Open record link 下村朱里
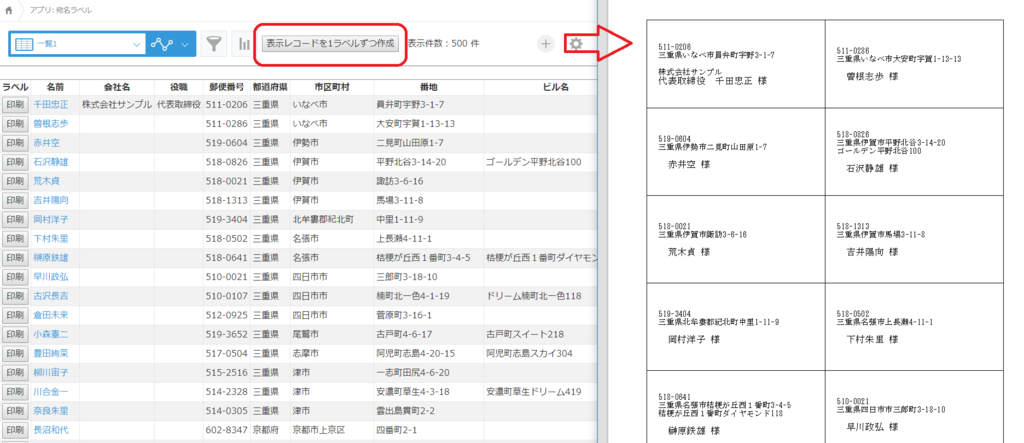This screenshot has height=443, width=1024. point(51,238)
